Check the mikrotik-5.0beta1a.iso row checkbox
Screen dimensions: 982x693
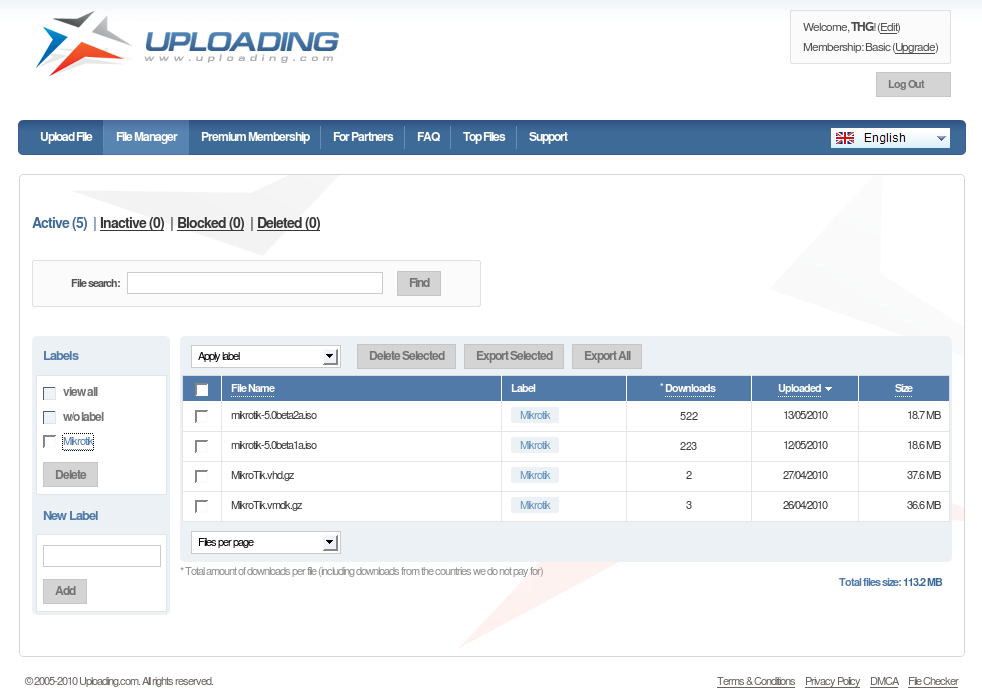[x=201, y=446]
